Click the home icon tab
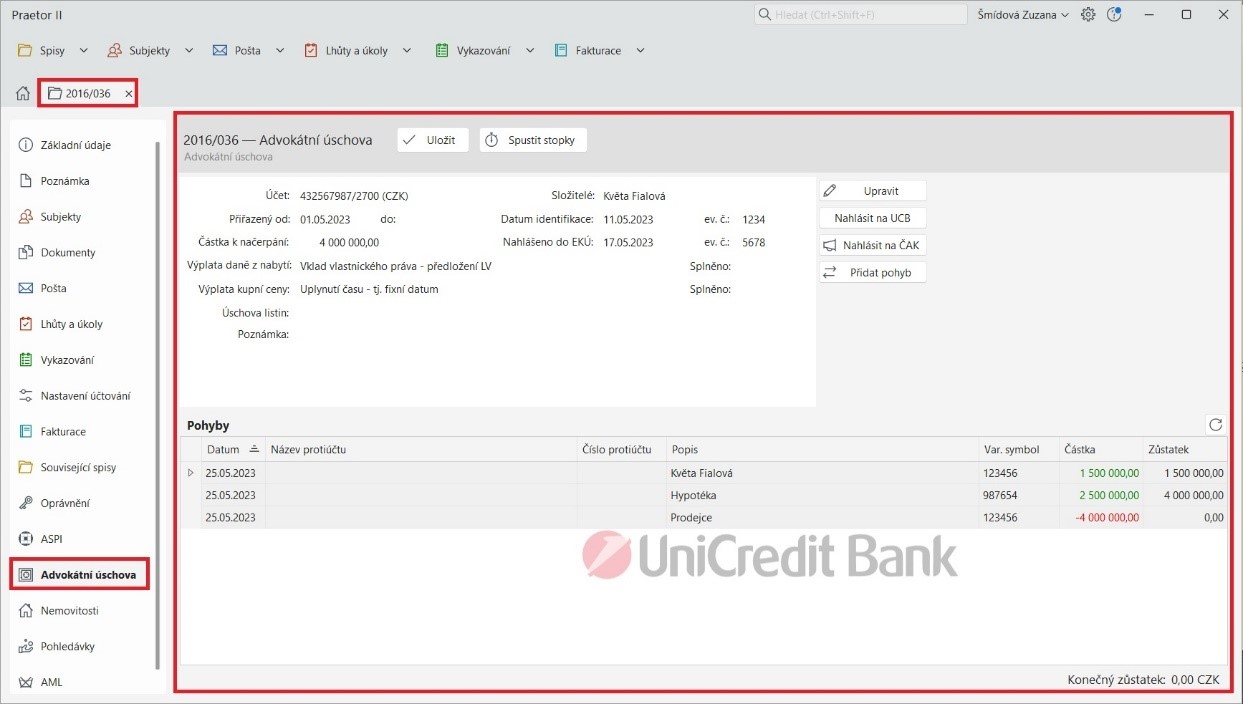The height and width of the screenshot is (704, 1243). pos(22,94)
